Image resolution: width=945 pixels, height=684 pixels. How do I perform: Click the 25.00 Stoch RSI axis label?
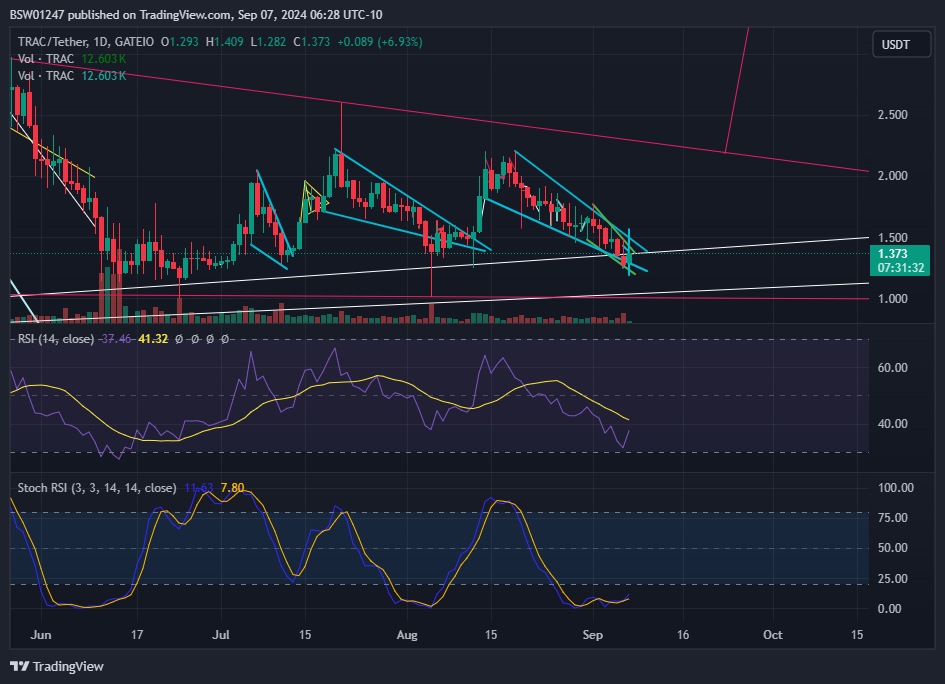pyautogui.click(x=893, y=579)
